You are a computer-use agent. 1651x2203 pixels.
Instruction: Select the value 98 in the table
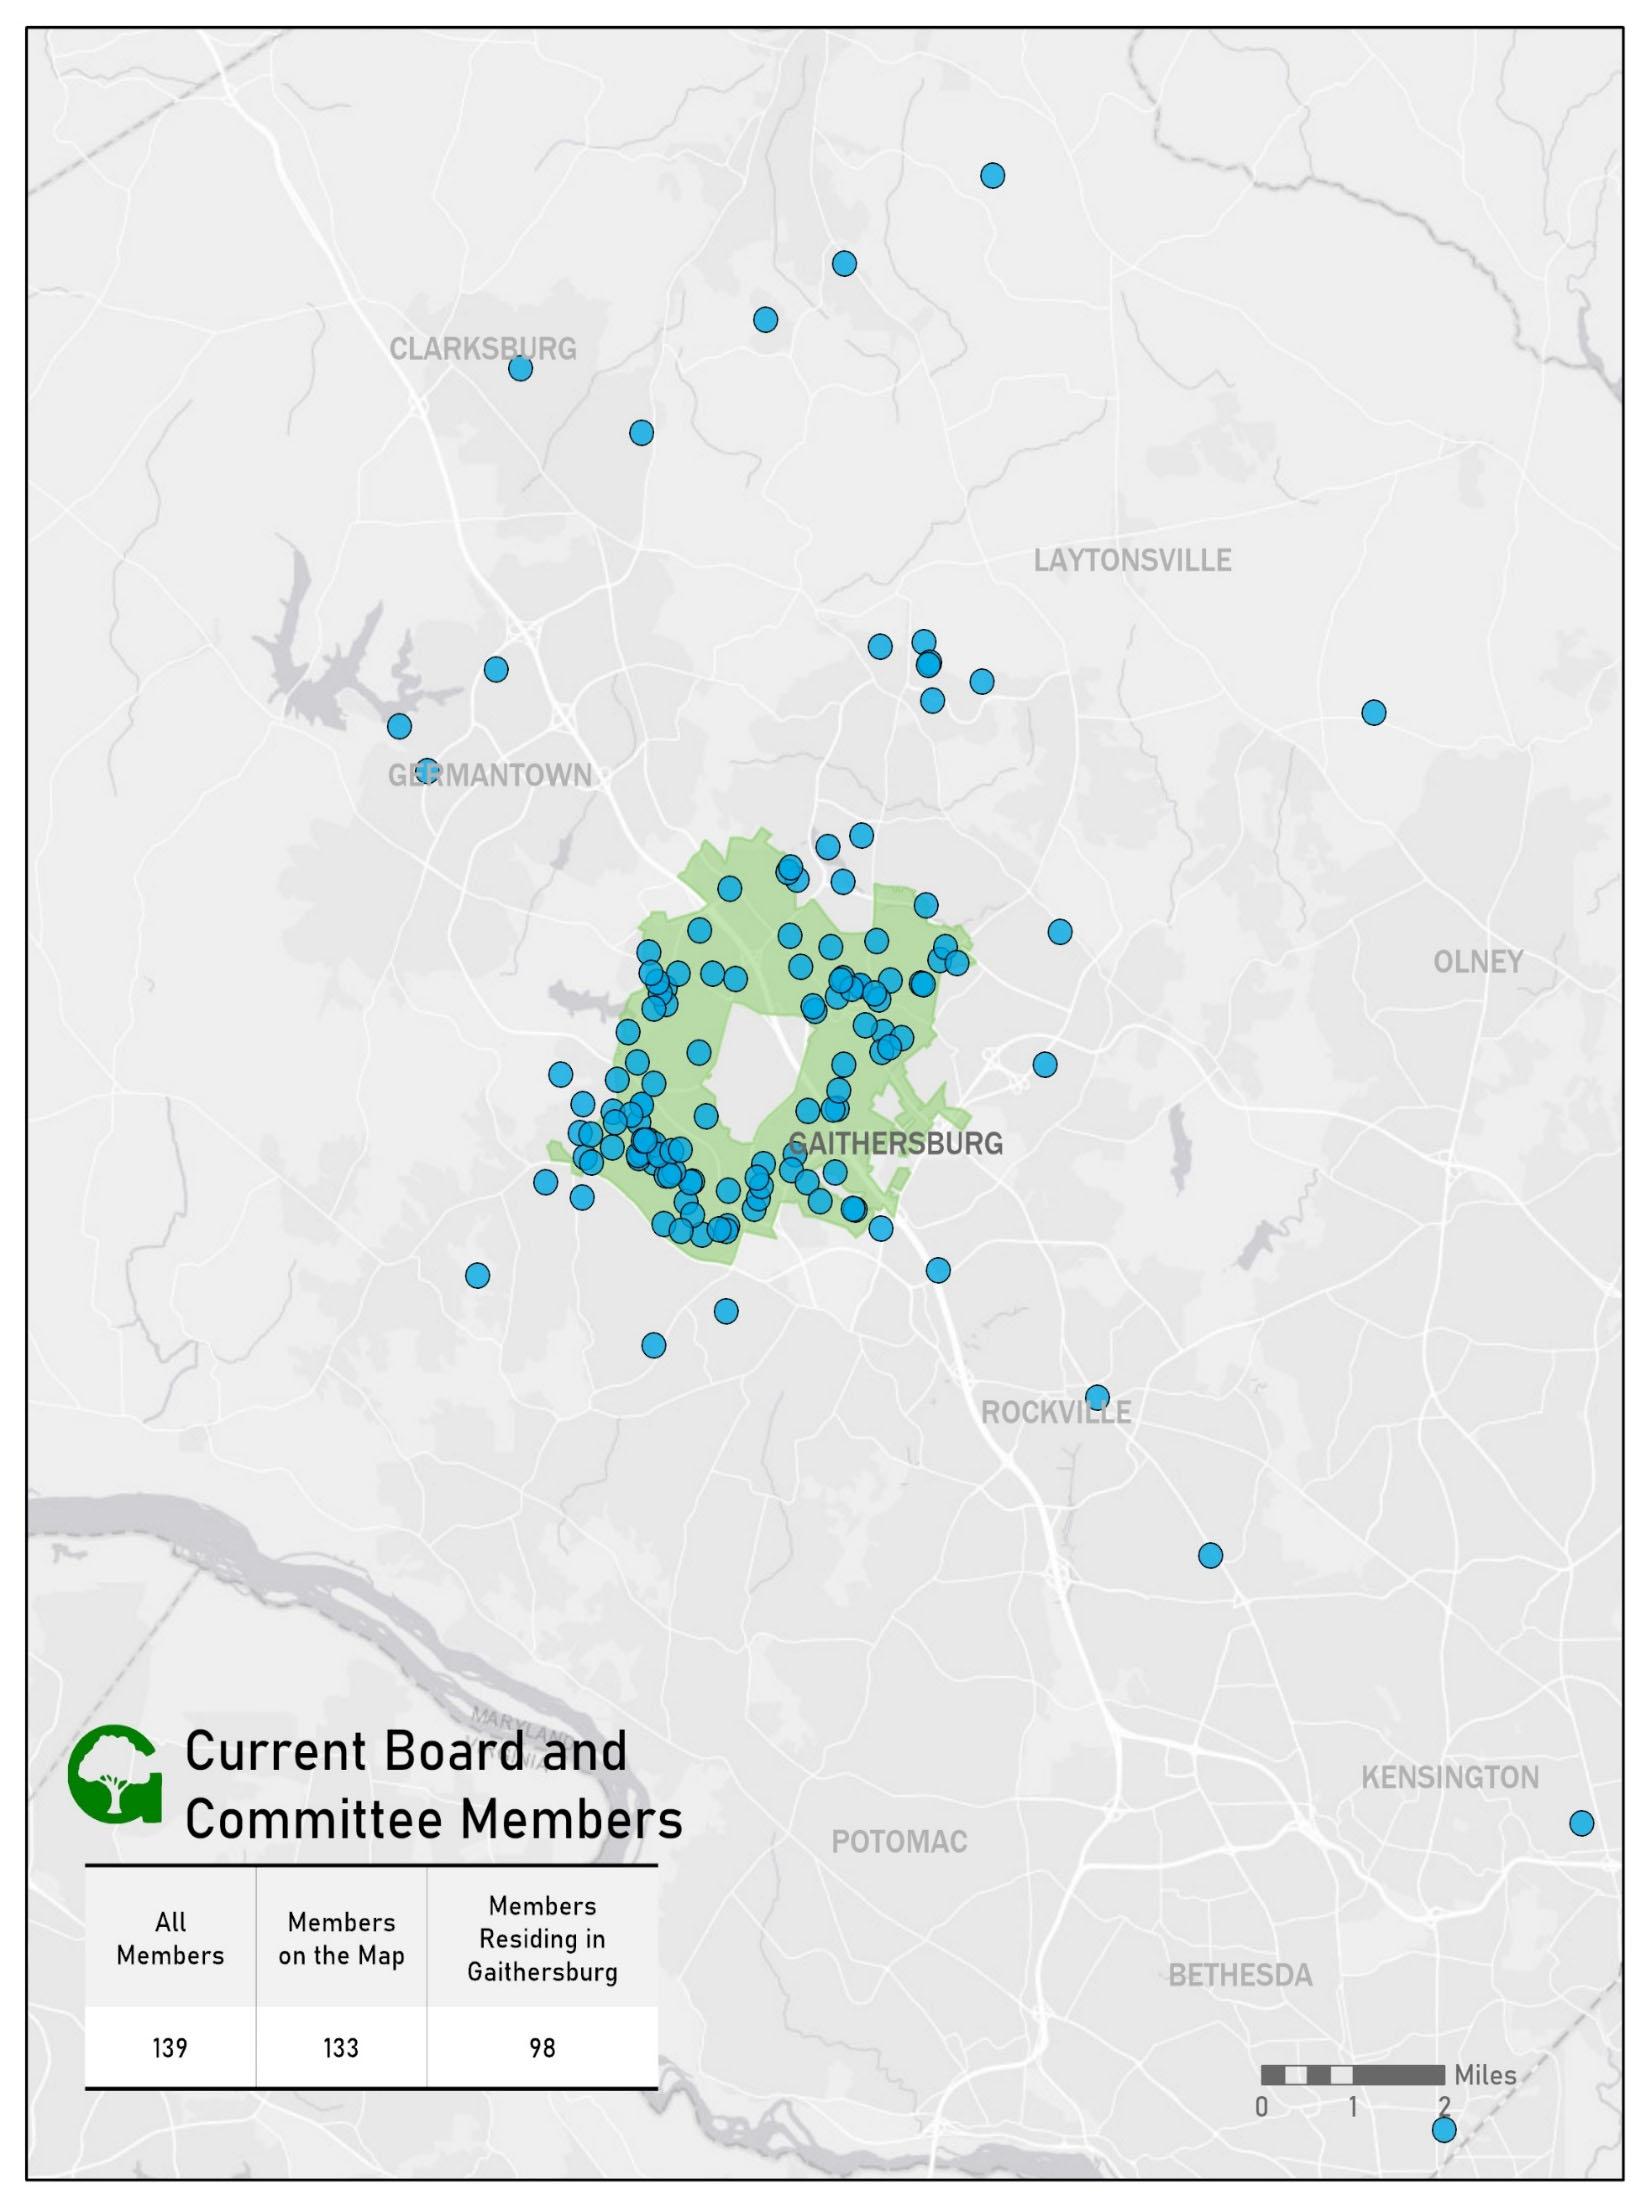click(542, 2048)
